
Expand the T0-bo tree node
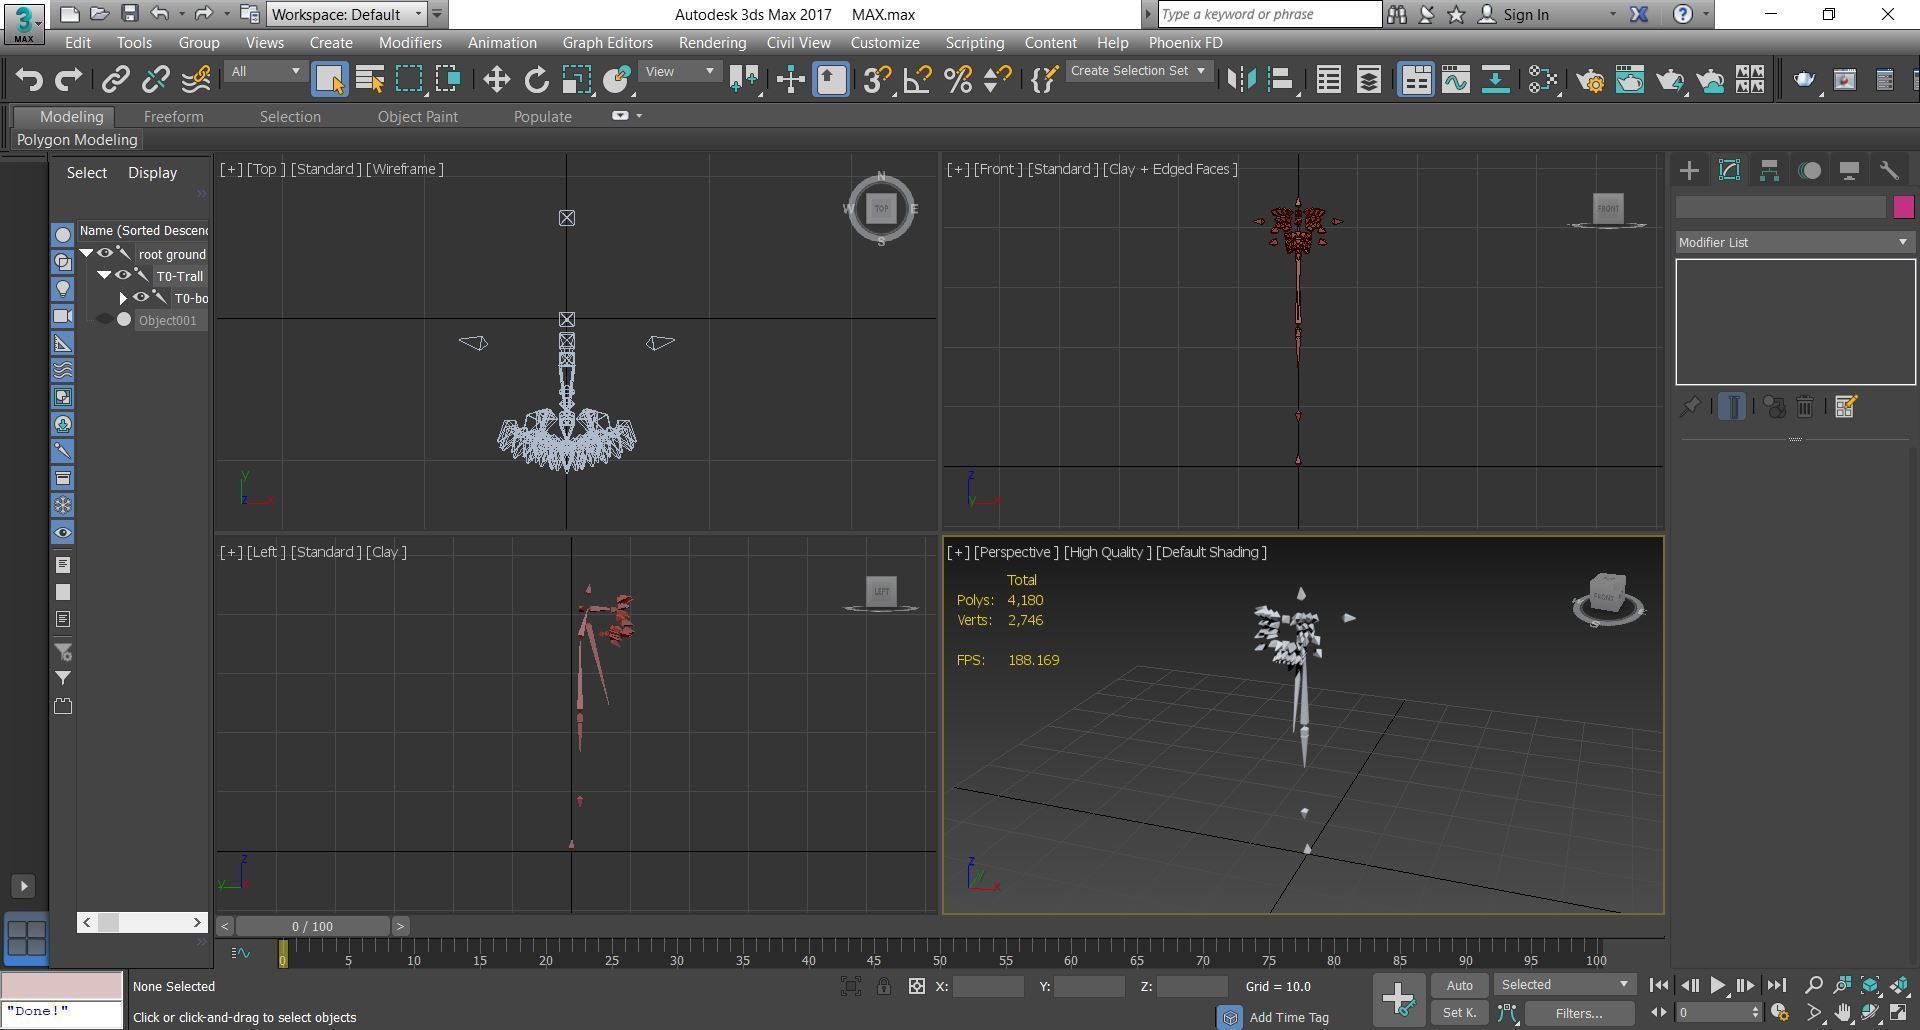122,298
